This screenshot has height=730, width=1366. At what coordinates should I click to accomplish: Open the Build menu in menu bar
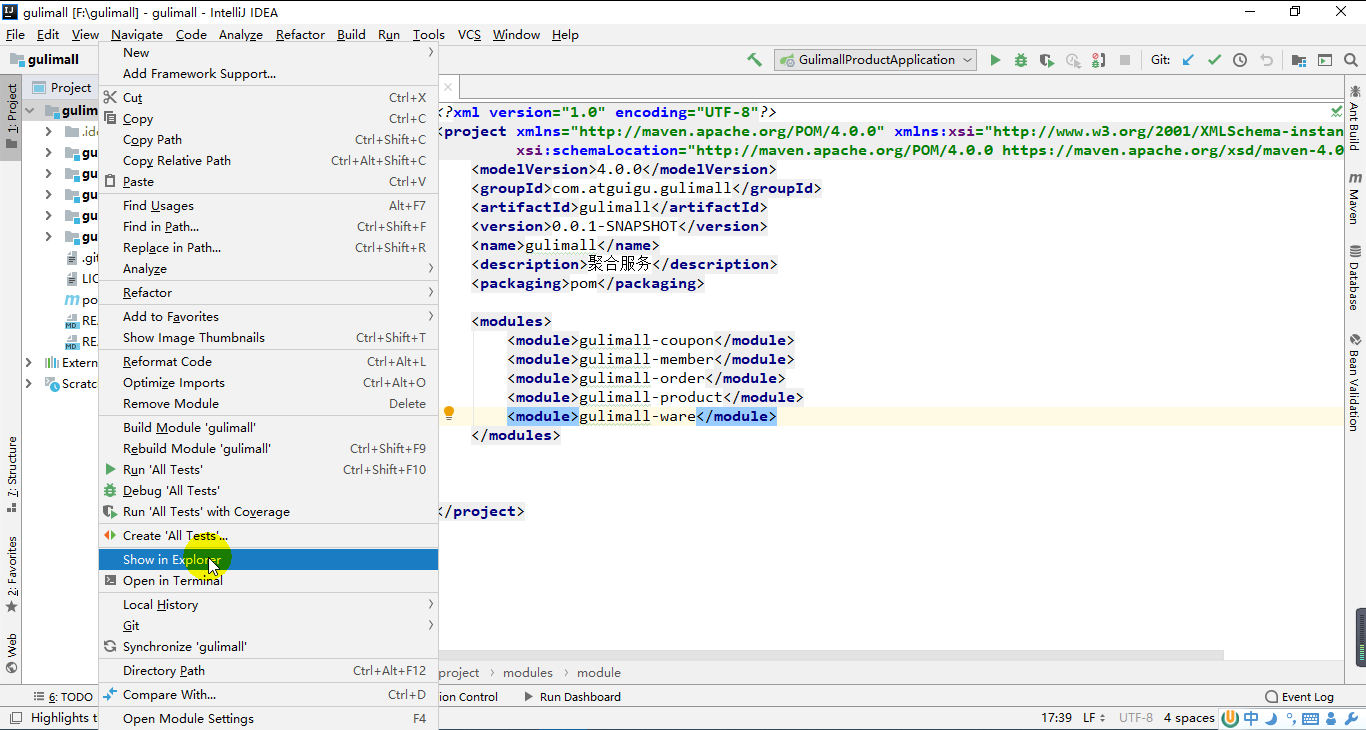pyautogui.click(x=351, y=35)
